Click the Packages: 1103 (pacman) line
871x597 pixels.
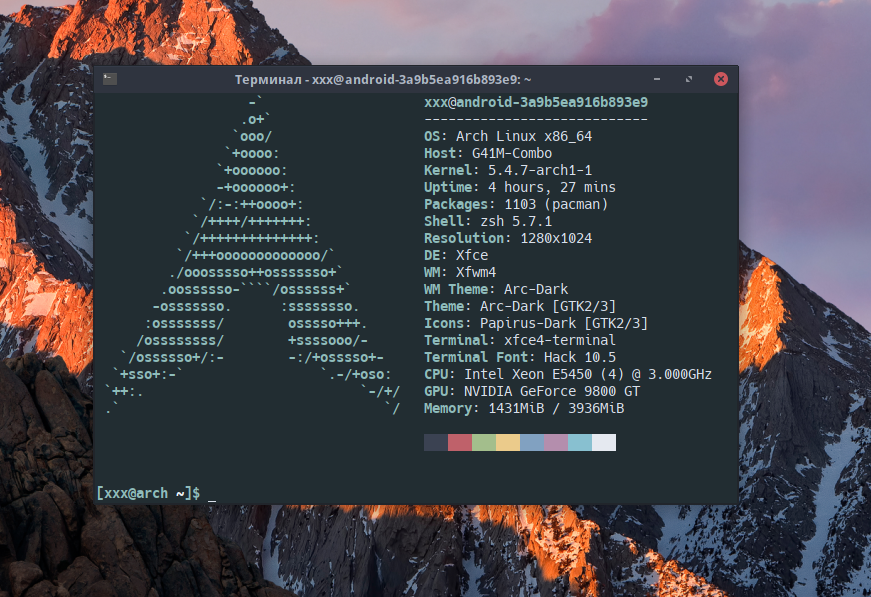(x=516, y=204)
